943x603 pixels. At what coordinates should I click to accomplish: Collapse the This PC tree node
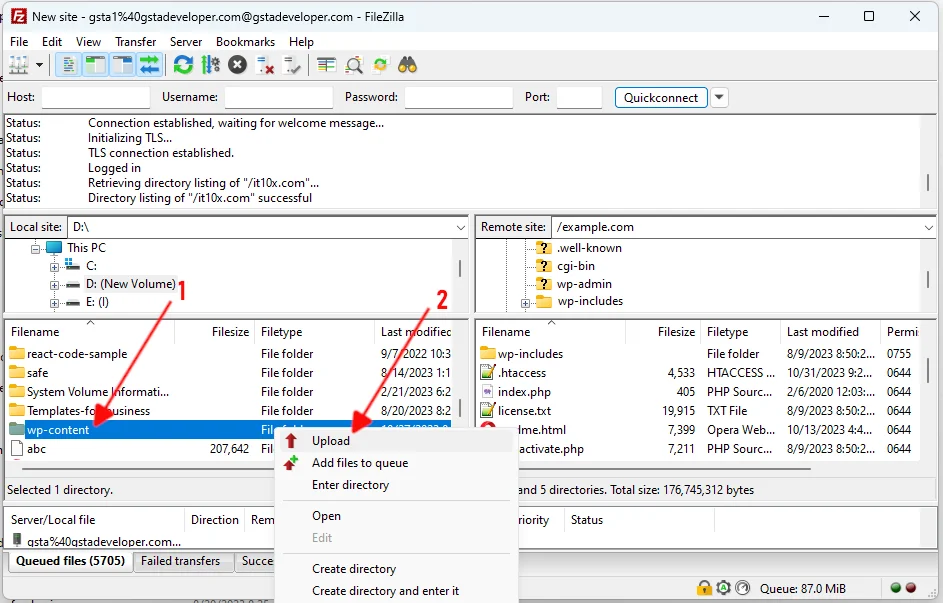(x=35, y=248)
